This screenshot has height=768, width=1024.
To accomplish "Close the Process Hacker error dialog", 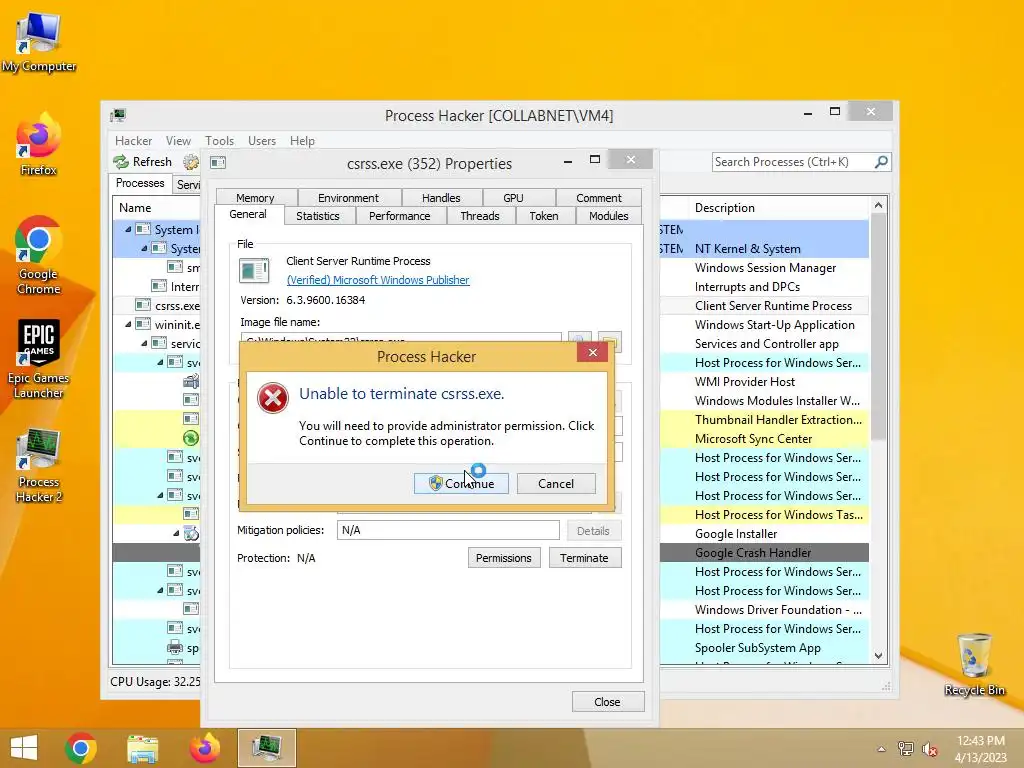I will point(592,353).
